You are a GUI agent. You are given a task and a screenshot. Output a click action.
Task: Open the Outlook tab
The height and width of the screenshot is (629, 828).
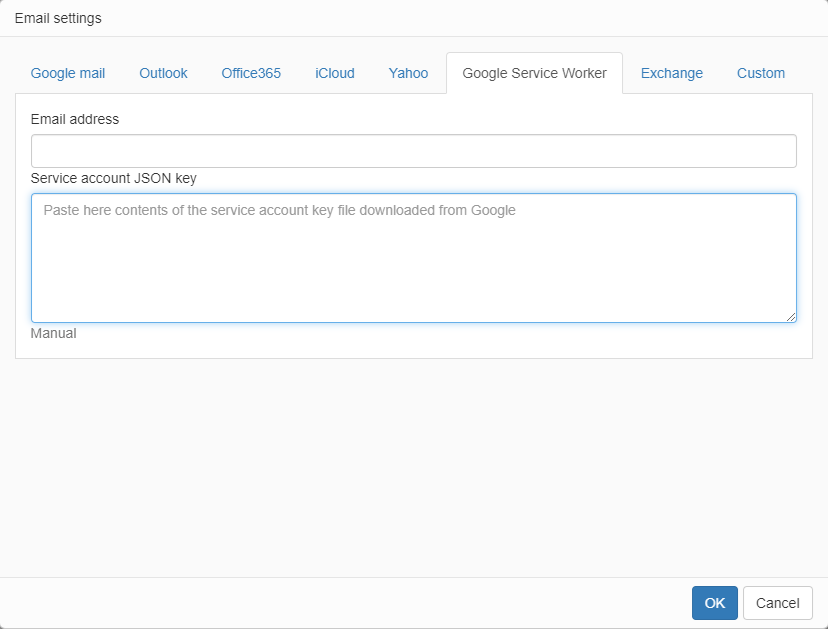pyautogui.click(x=163, y=73)
